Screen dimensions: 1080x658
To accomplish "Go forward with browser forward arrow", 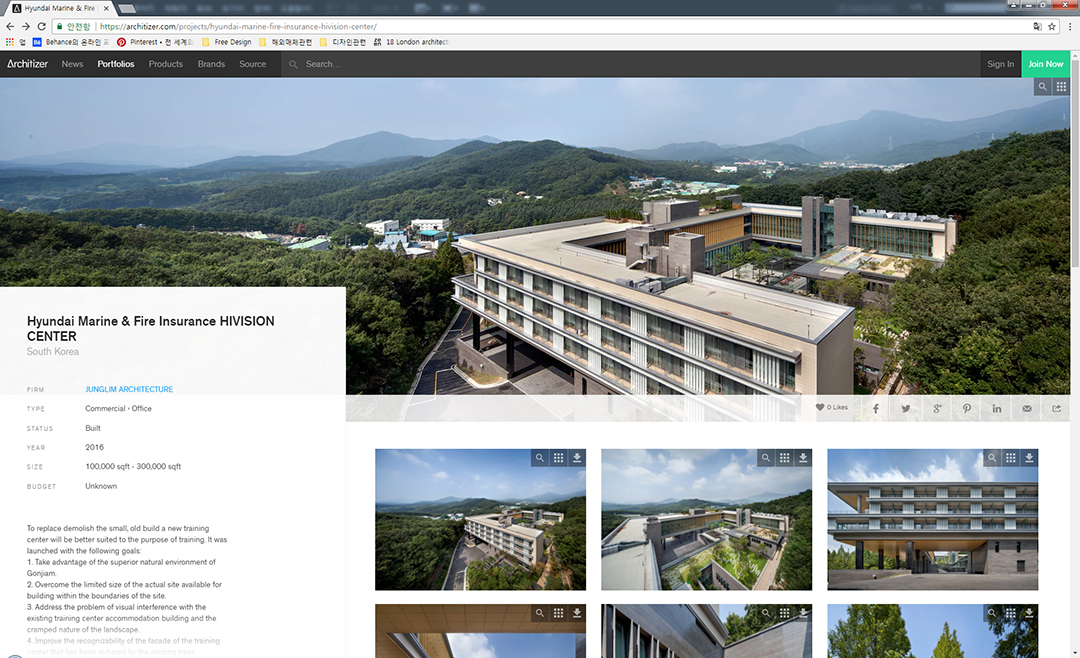I will click(x=25, y=26).
